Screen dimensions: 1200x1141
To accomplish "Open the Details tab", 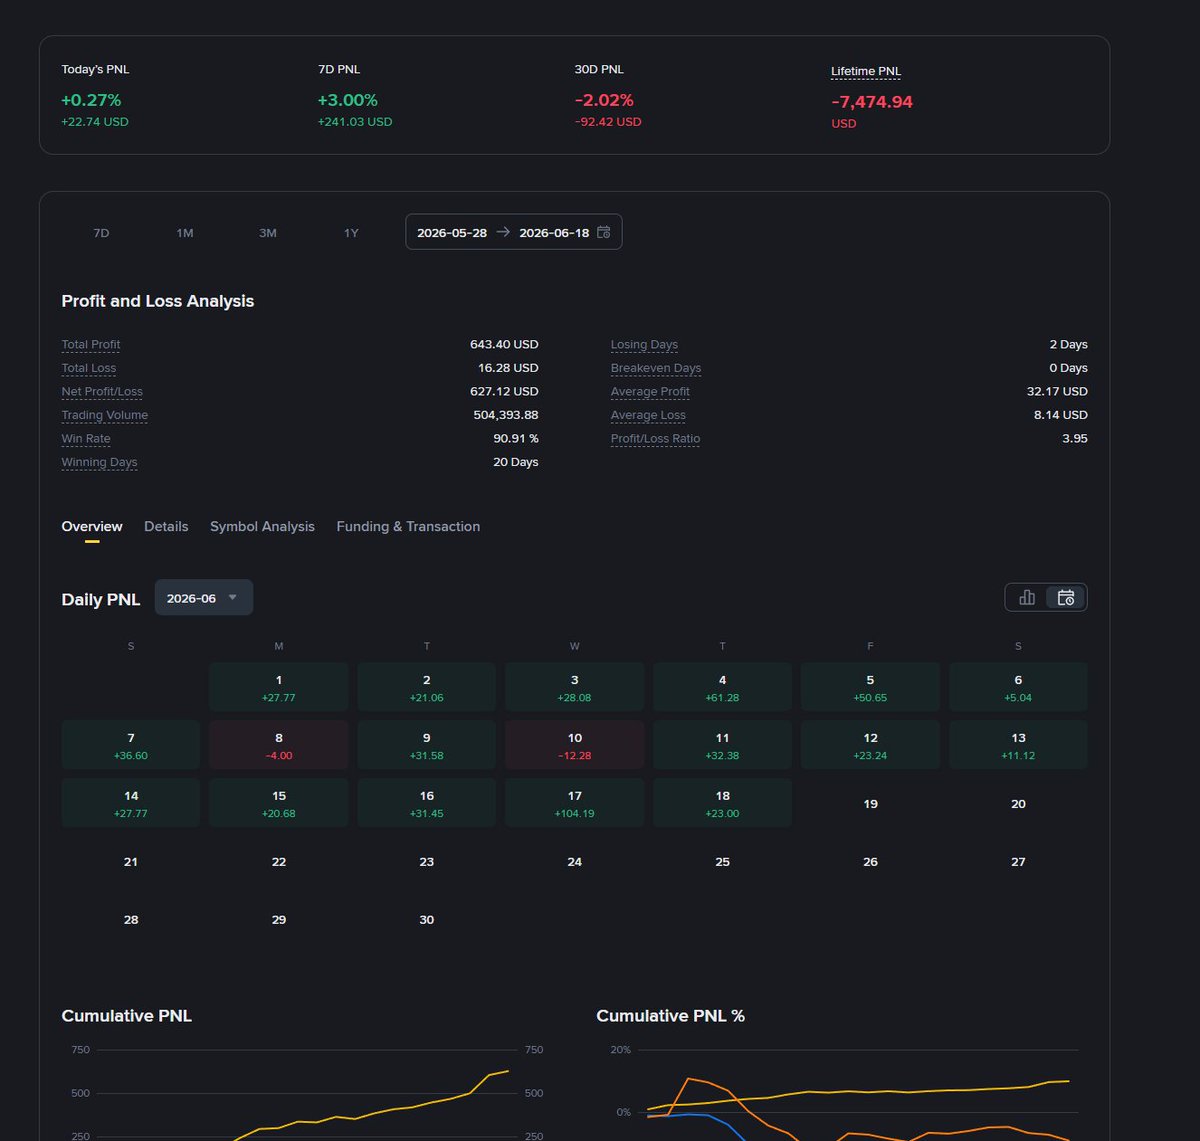I will (166, 527).
